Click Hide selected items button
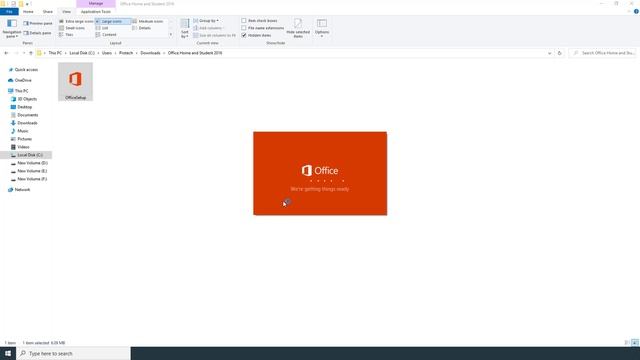640x360 pixels. pos(298,29)
